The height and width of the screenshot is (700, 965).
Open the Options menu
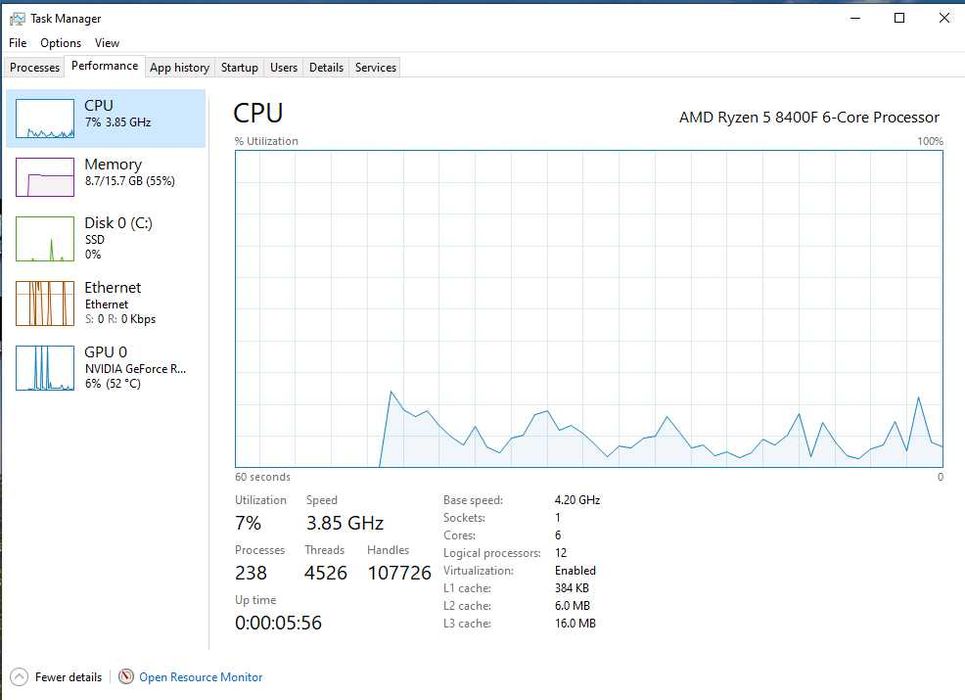[61, 43]
